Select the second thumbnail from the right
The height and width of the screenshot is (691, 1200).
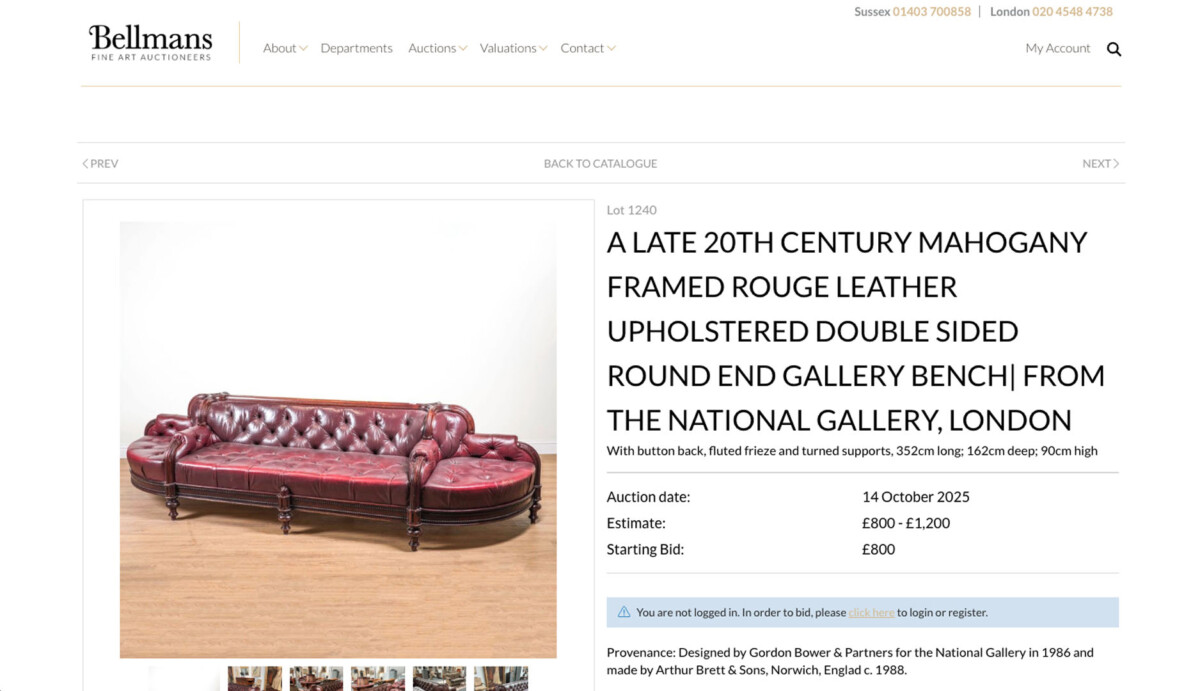(439, 679)
